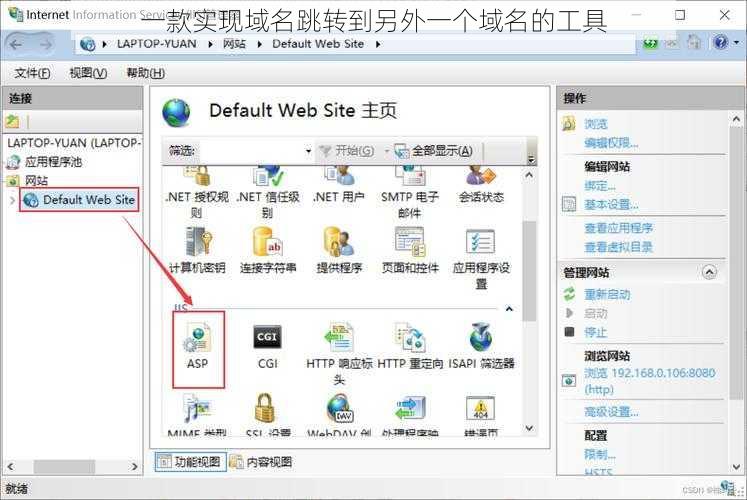Click 停止 site action

click(x=596, y=332)
